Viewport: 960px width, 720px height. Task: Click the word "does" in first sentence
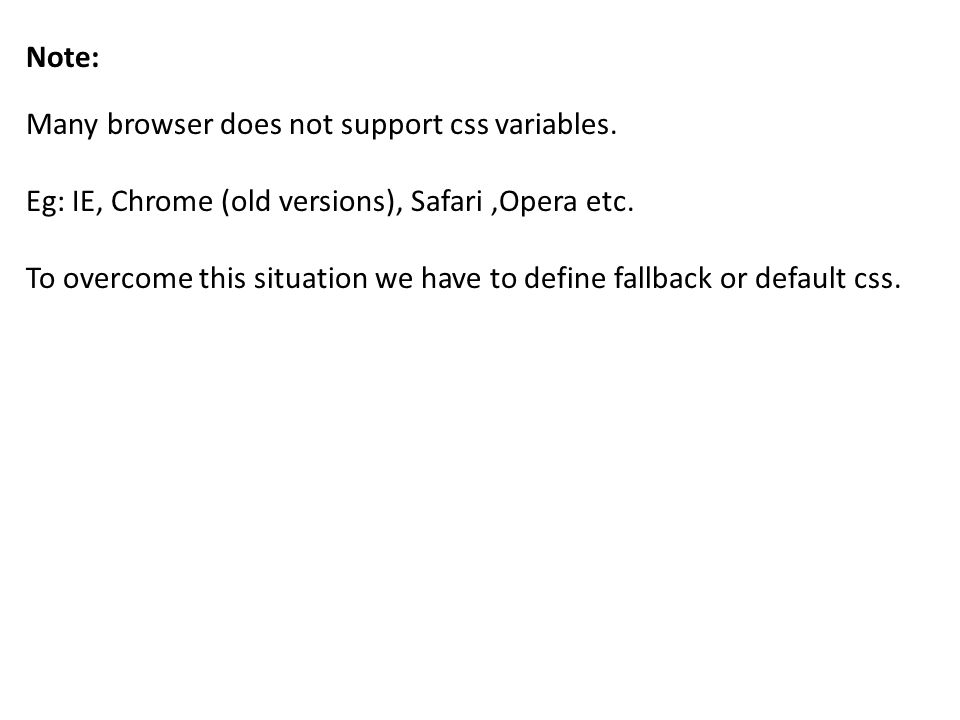pos(250,124)
